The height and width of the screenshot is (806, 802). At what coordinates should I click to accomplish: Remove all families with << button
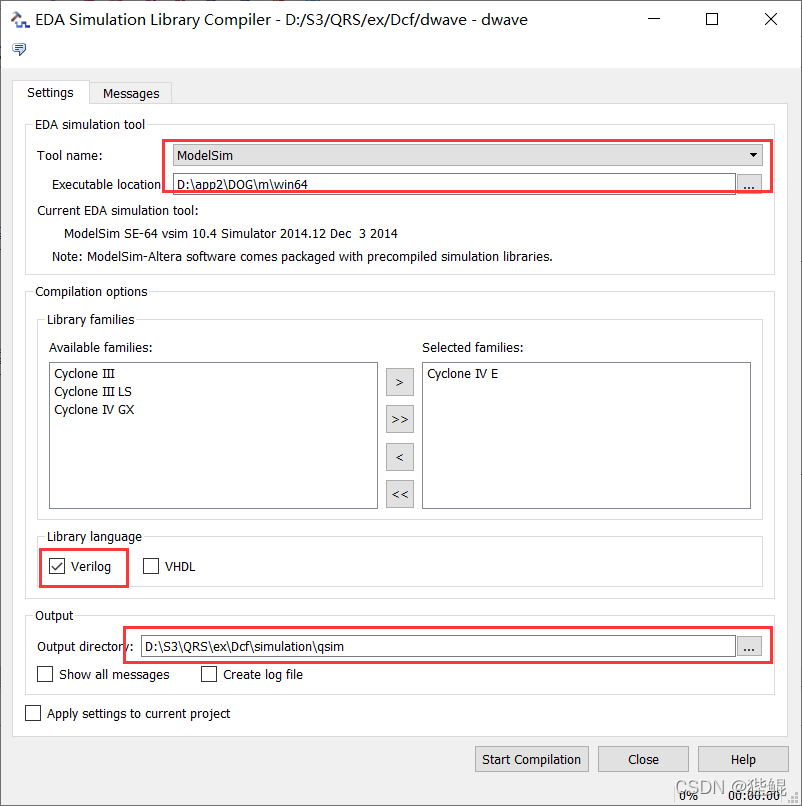pyautogui.click(x=399, y=494)
